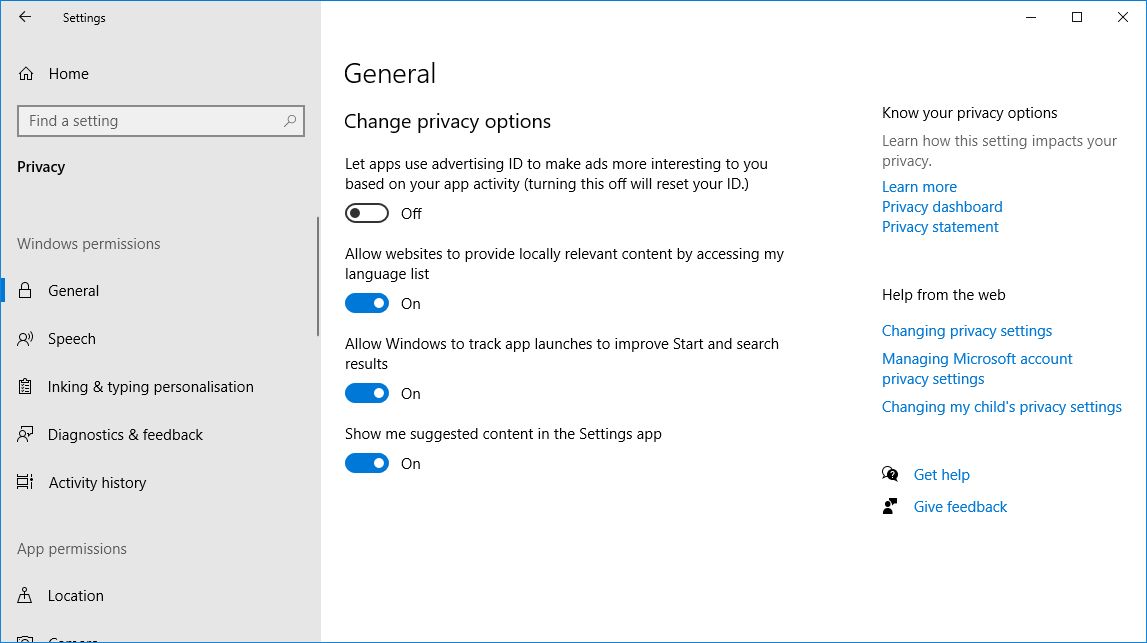Click the Home house icon

(26, 74)
